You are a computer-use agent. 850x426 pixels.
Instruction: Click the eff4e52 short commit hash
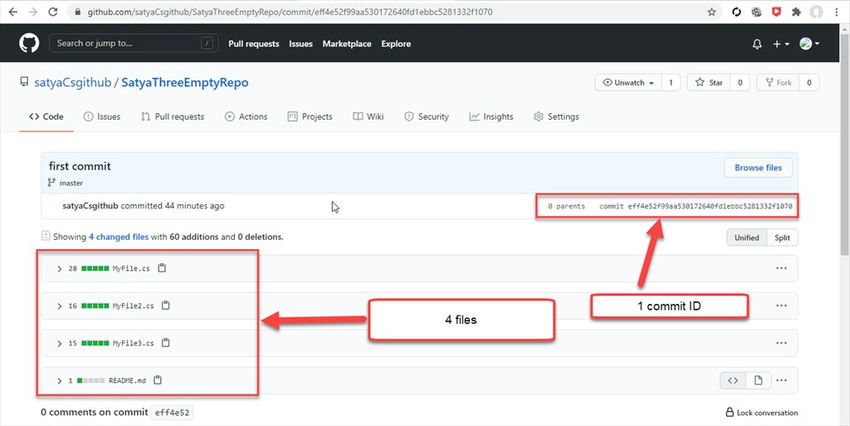172,412
